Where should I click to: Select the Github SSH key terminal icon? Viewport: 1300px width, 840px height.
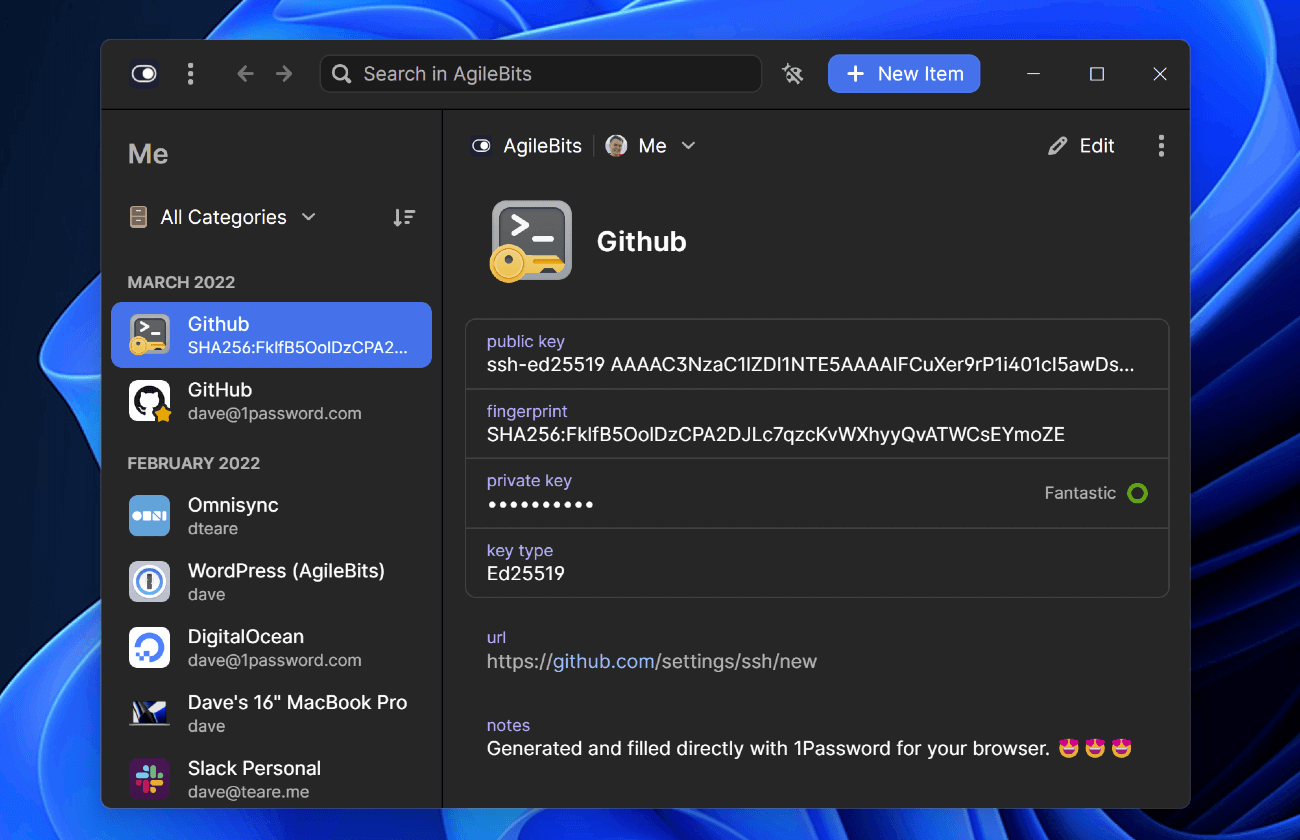click(149, 335)
